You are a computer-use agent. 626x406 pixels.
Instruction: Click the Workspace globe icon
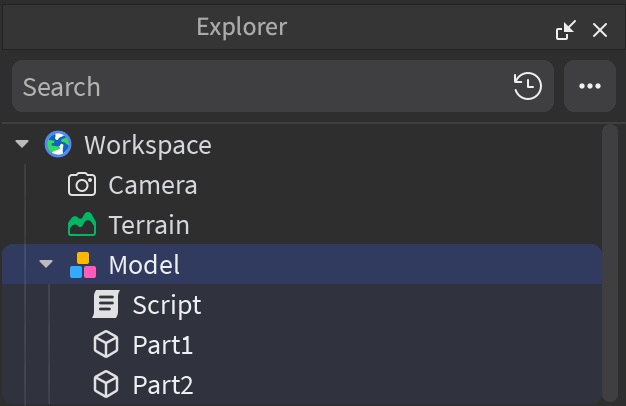coord(58,145)
